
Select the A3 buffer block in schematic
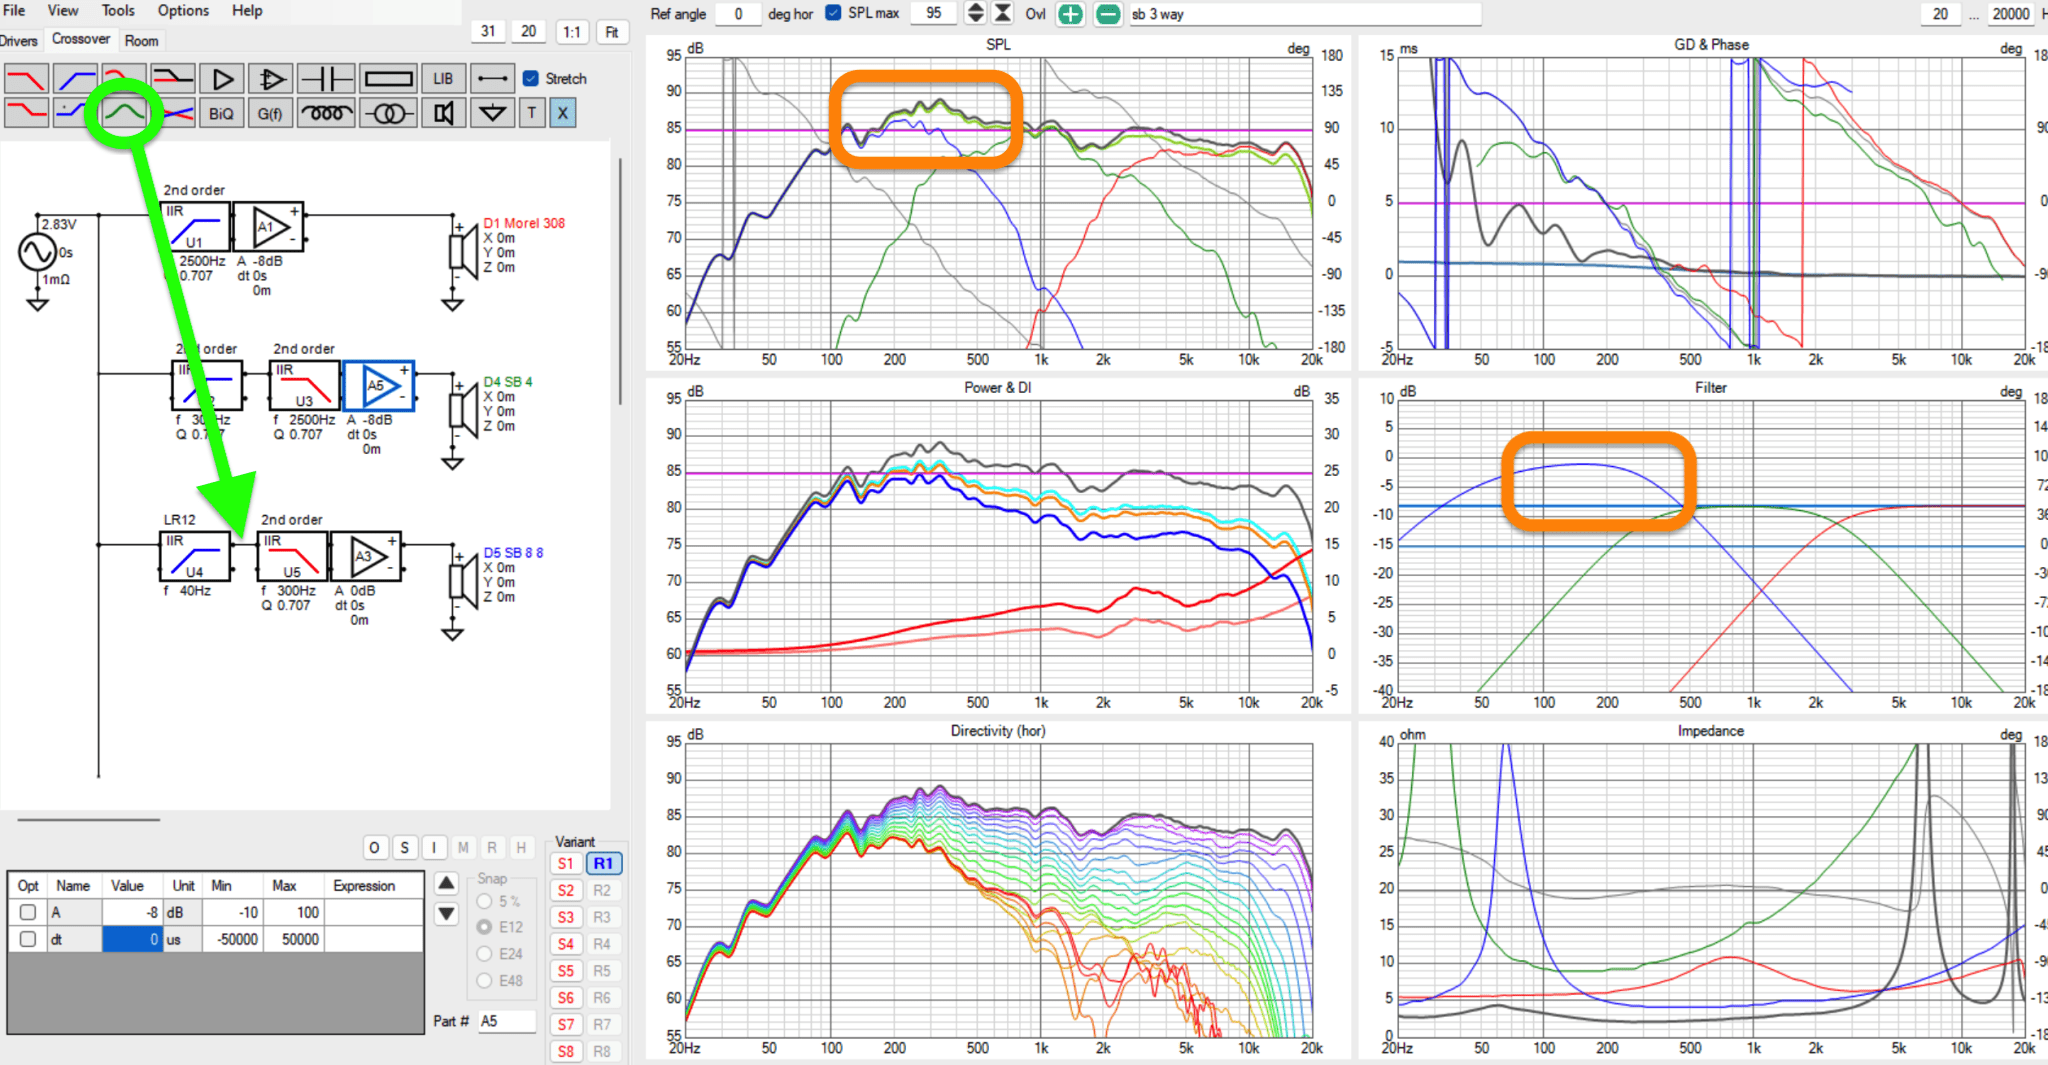pos(366,556)
